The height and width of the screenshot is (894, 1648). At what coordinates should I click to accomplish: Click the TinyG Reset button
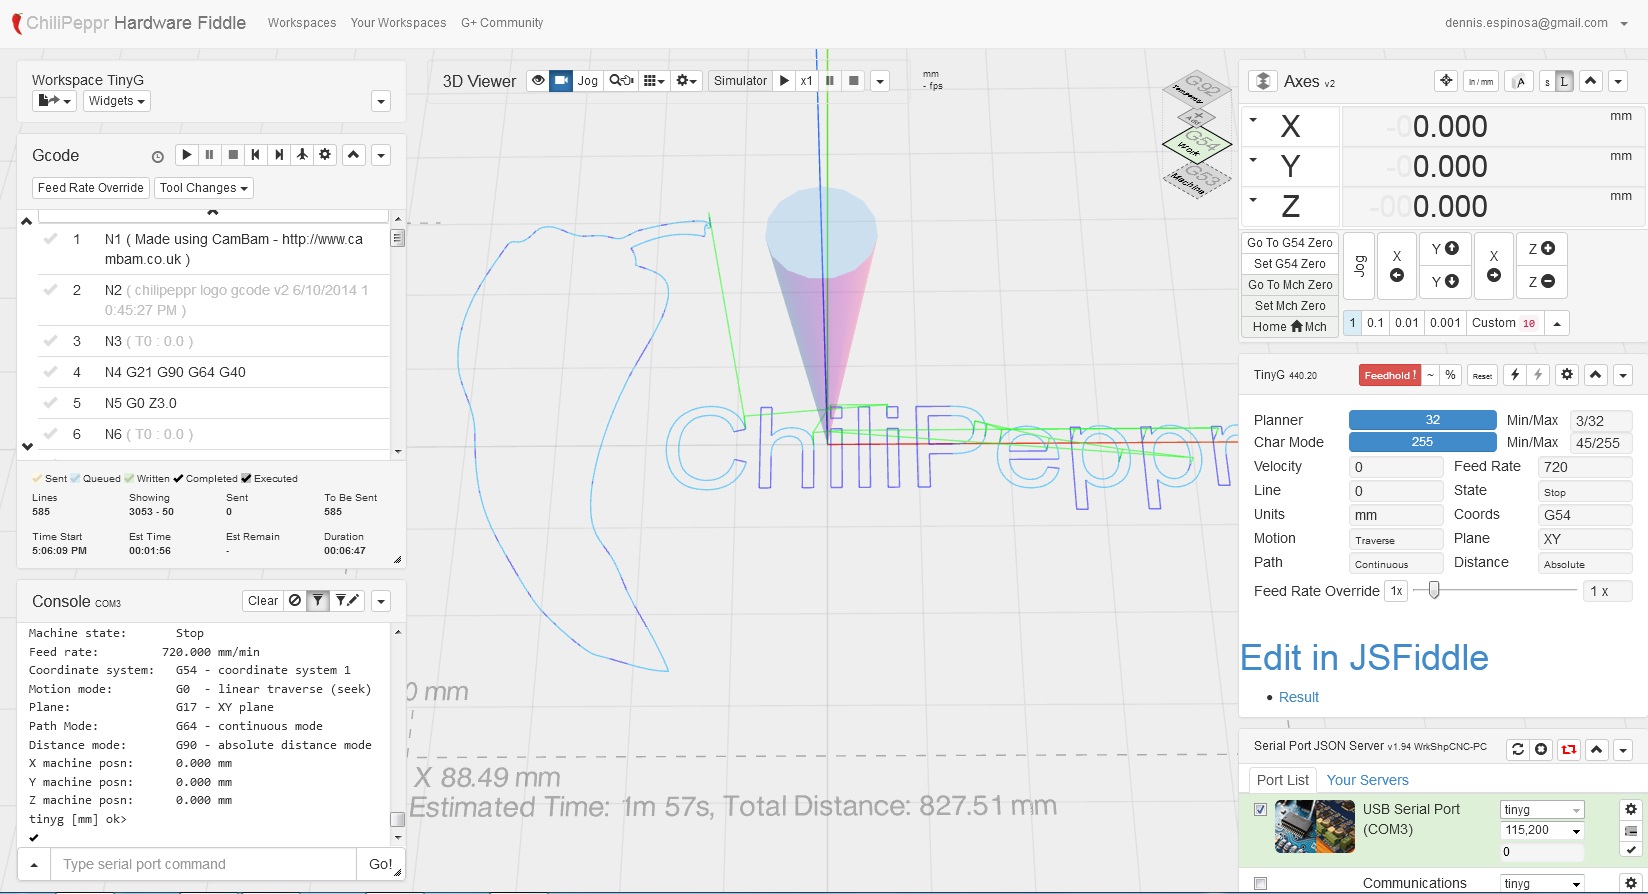[1482, 375]
